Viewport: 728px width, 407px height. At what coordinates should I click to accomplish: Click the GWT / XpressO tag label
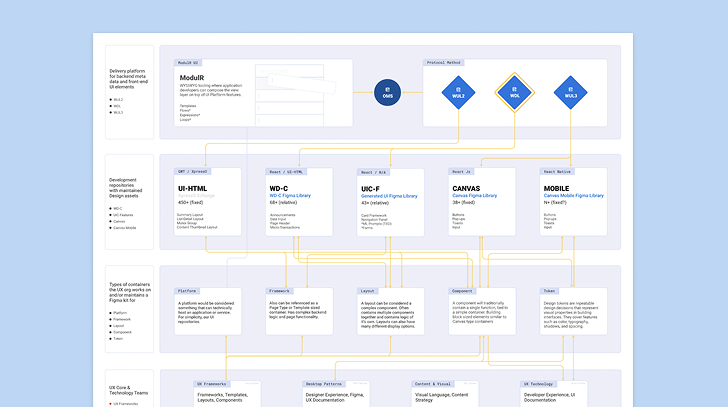coord(193,171)
